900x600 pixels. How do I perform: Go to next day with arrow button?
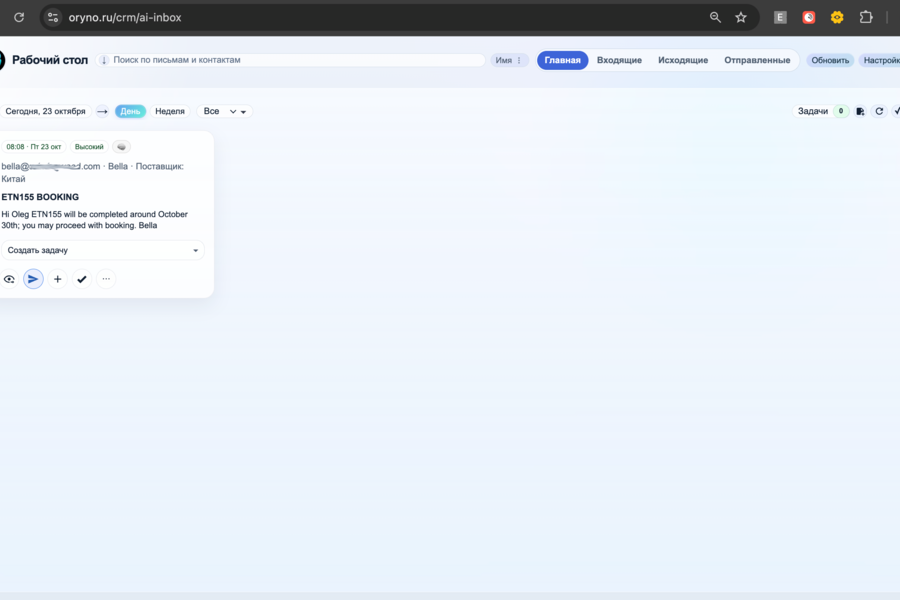[102, 111]
